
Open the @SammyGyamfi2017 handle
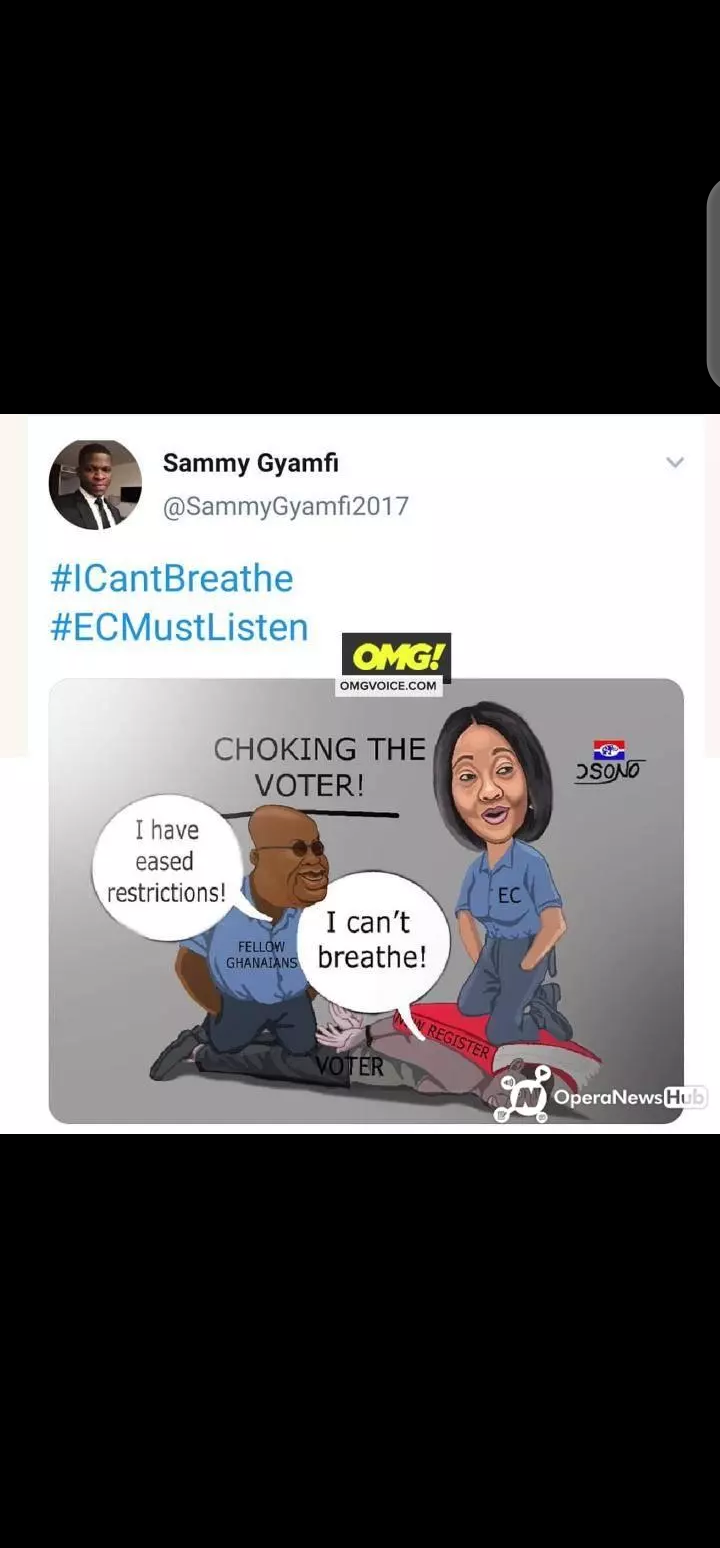click(x=286, y=506)
